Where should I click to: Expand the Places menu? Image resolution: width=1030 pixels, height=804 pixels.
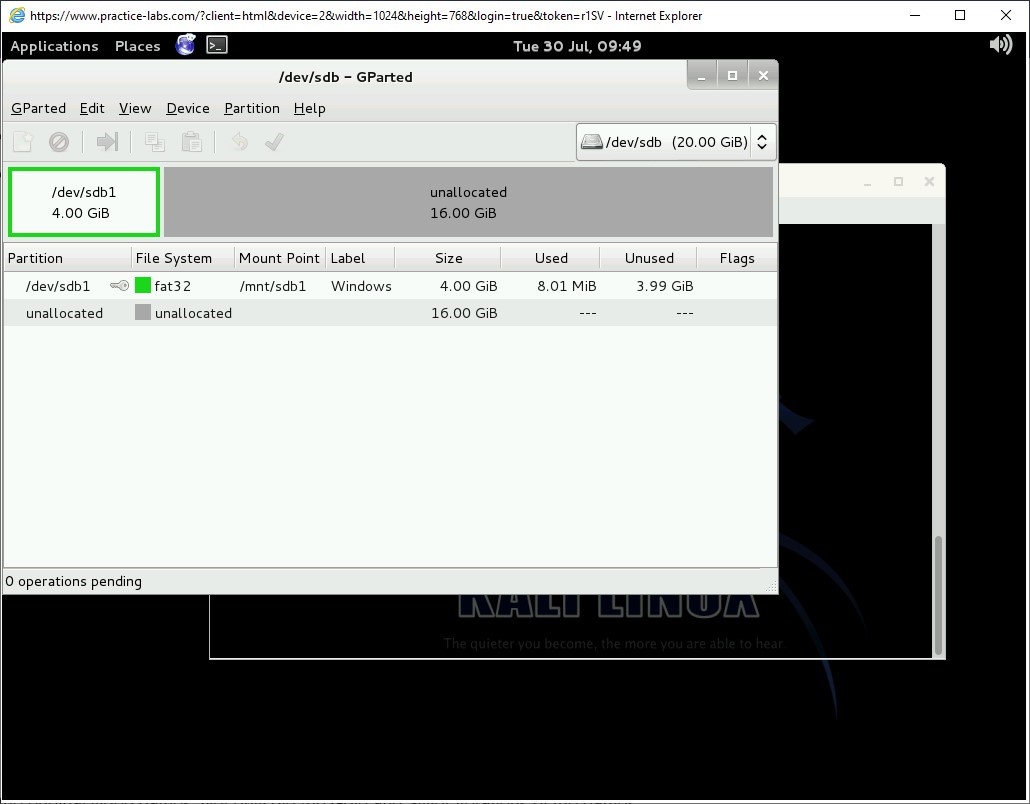(x=137, y=46)
